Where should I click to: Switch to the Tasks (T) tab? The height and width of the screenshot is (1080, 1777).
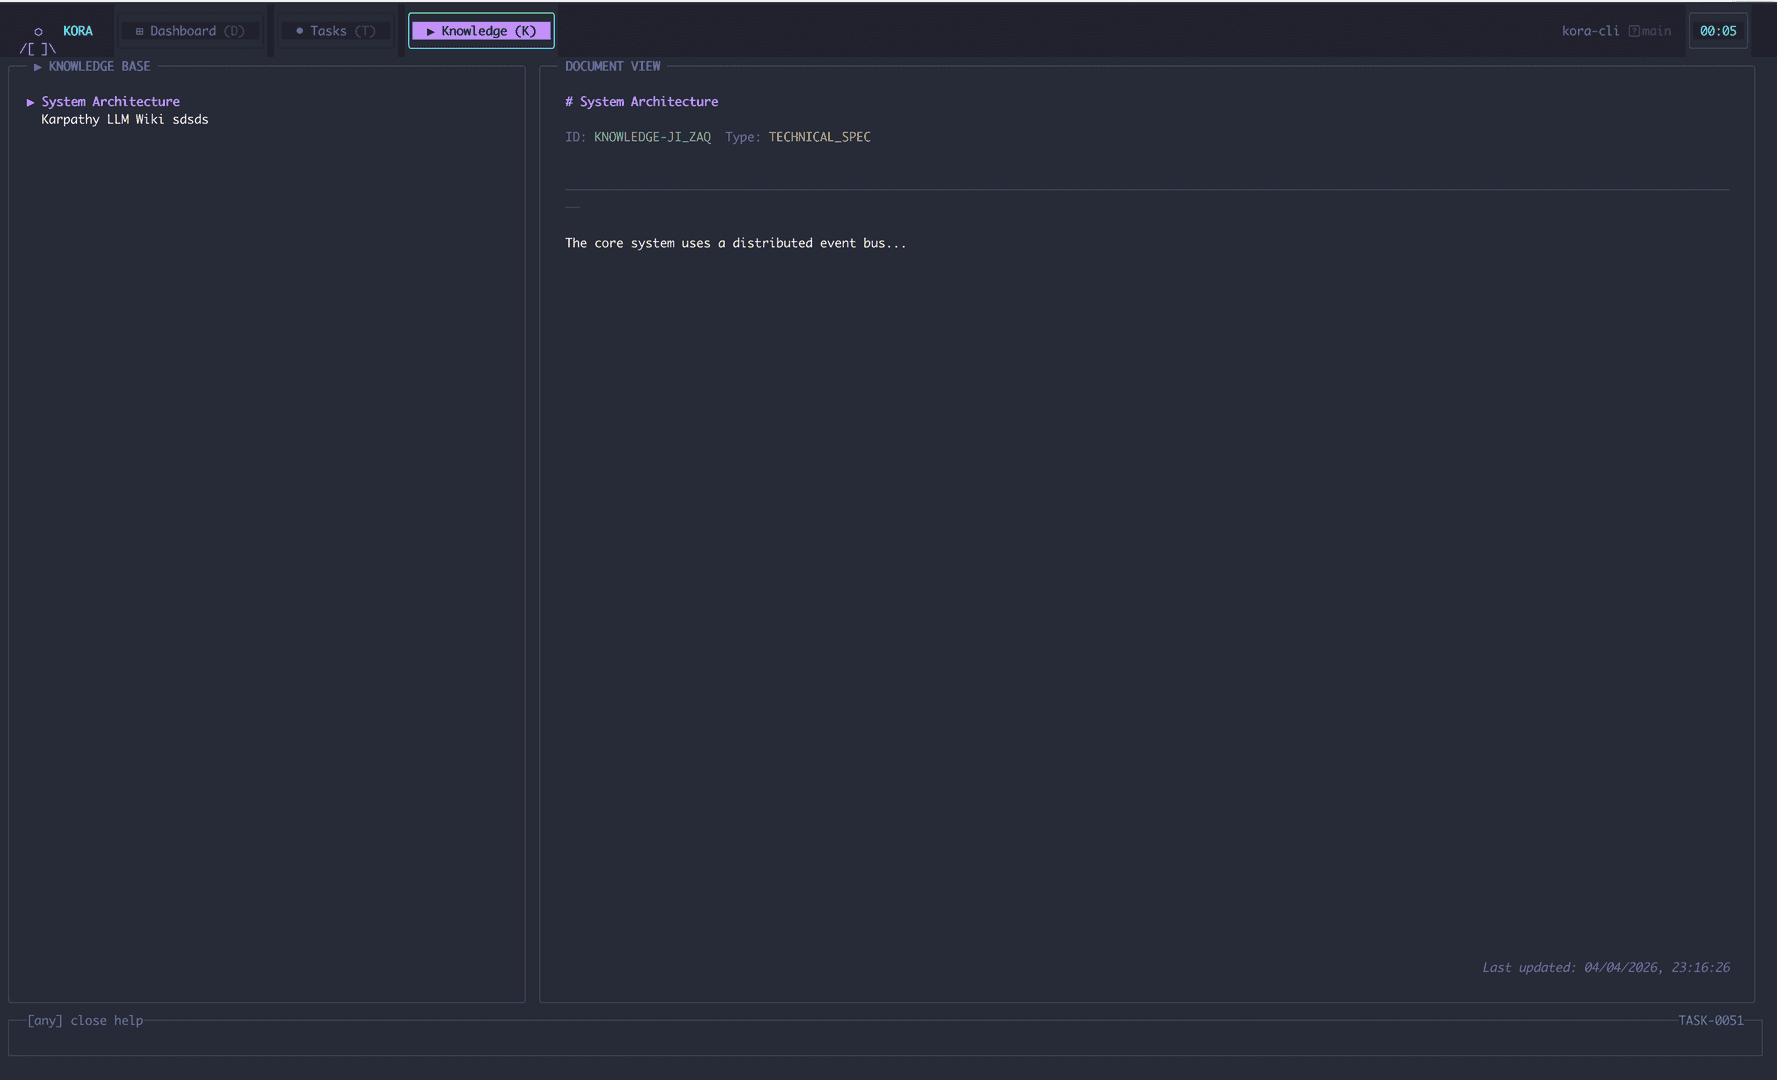click(336, 31)
